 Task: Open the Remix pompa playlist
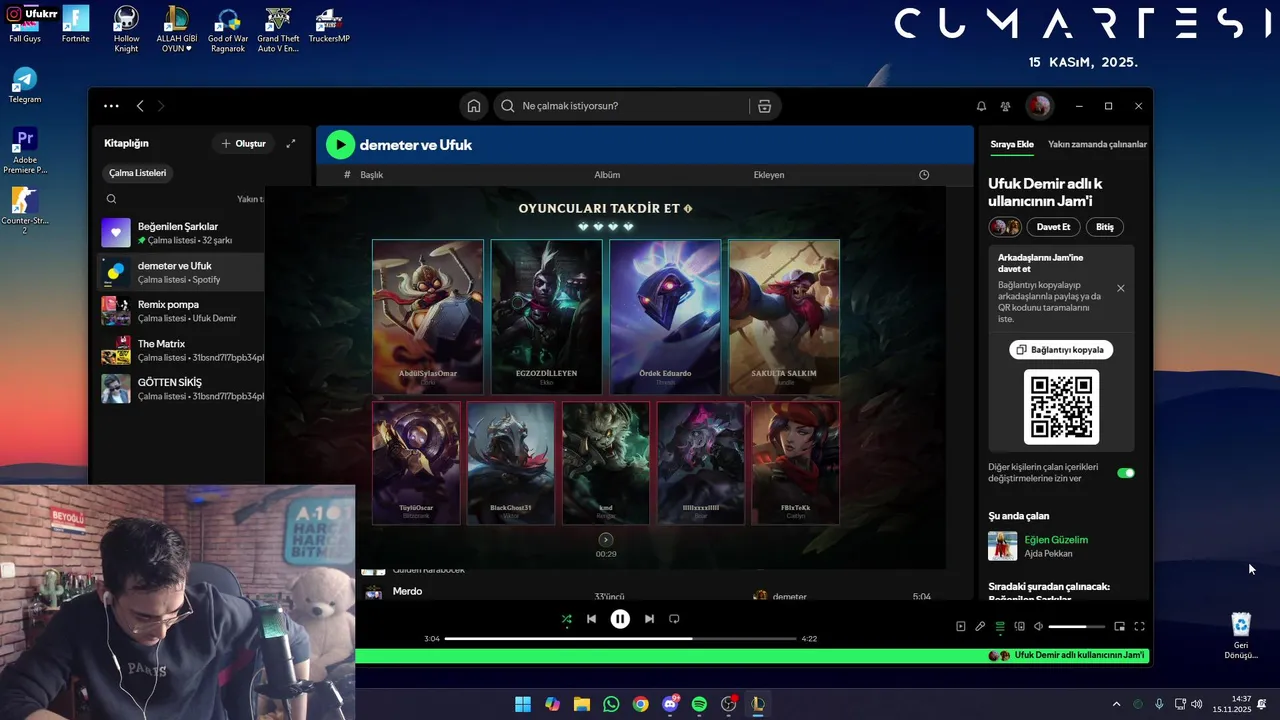coord(180,311)
